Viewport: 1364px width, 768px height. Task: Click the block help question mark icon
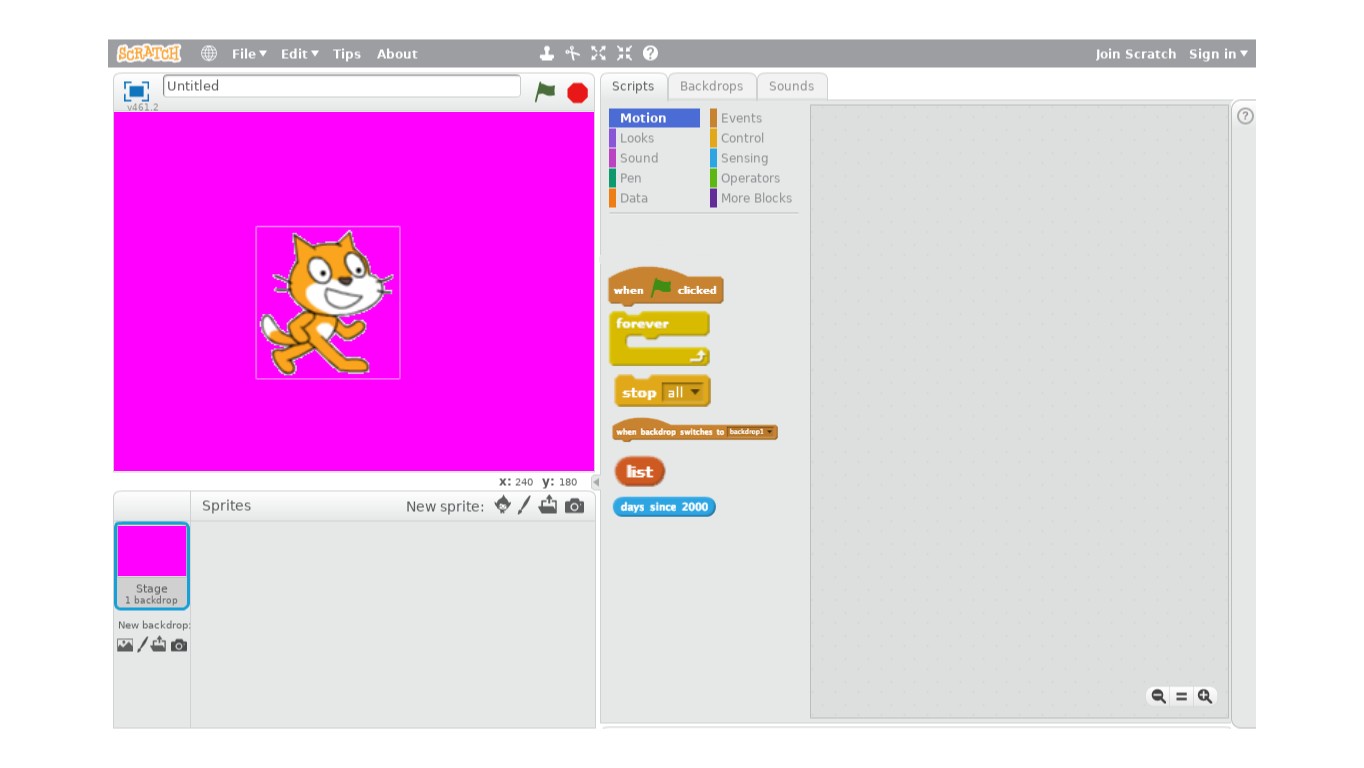click(x=650, y=54)
